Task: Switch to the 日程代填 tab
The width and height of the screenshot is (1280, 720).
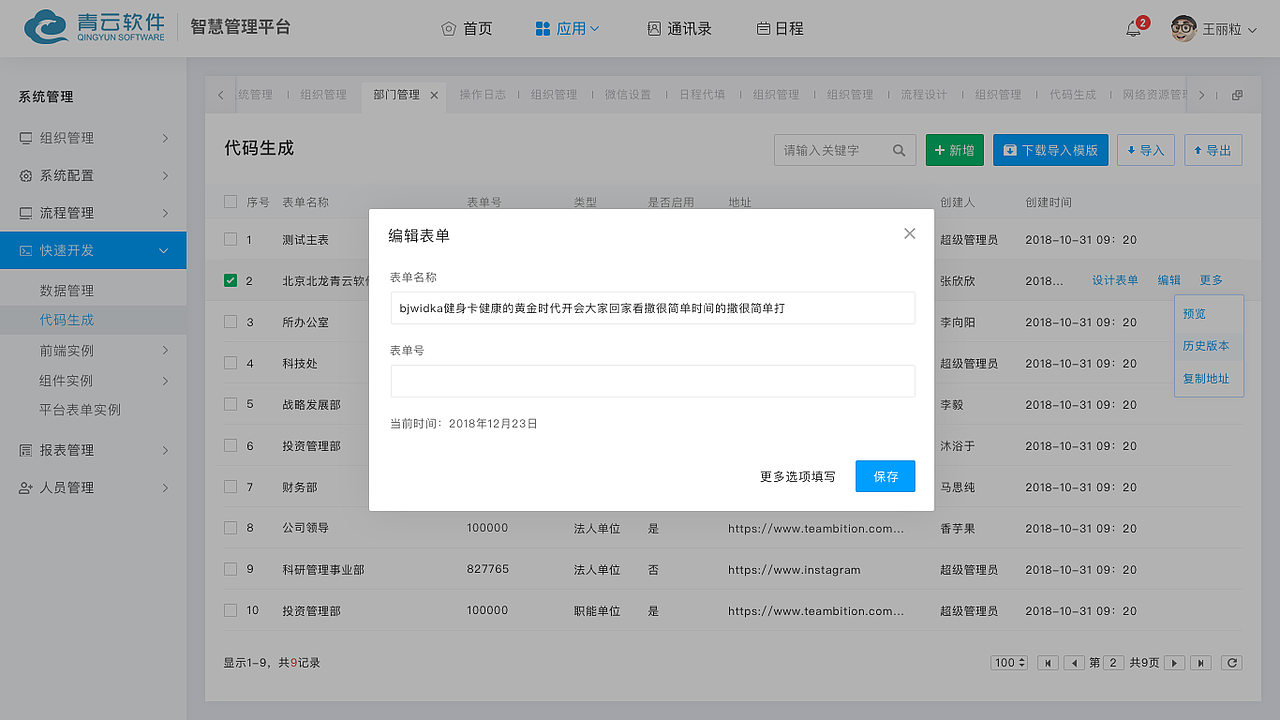Action: coord(702,95)
